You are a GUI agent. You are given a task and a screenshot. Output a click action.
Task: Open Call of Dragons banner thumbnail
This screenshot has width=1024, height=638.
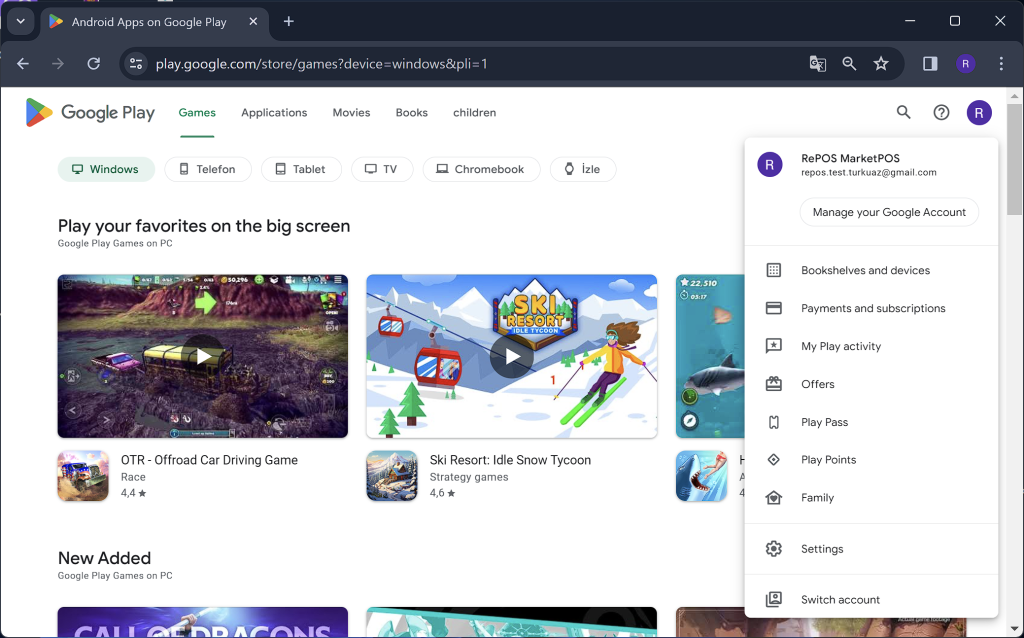point(202,622)
